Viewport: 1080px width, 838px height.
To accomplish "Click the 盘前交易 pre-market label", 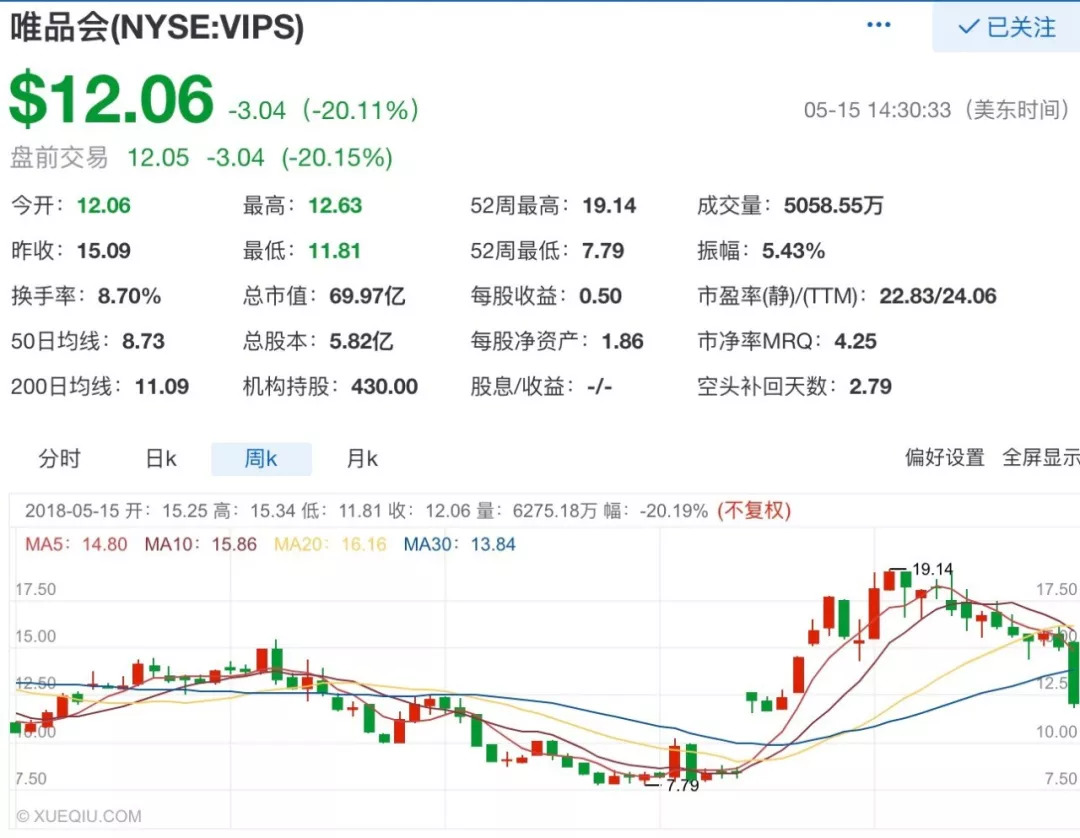I will 59,158.
